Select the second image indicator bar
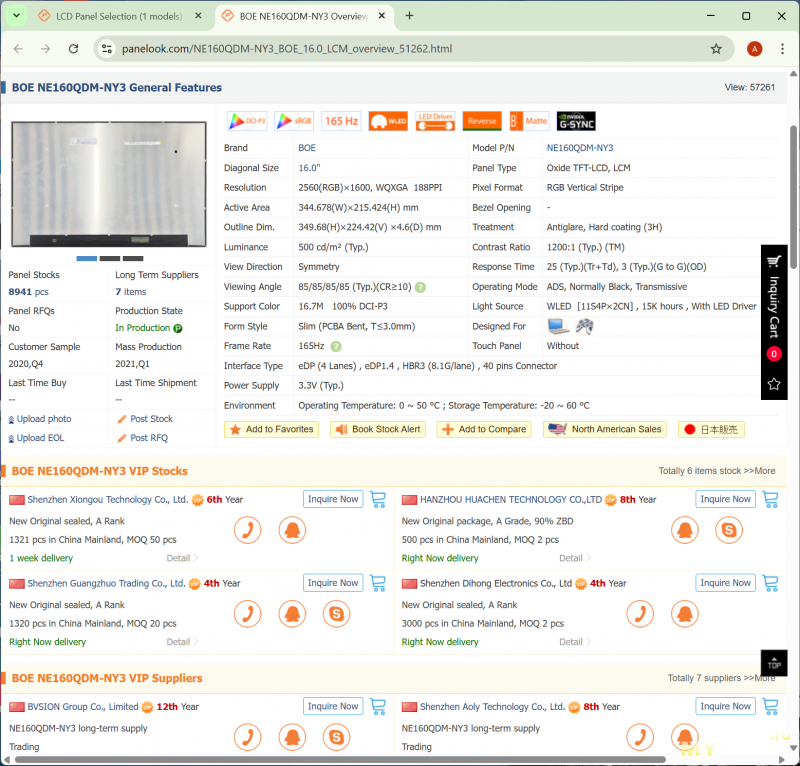Viewport: 800px width, 766px height. pos(110,259)
